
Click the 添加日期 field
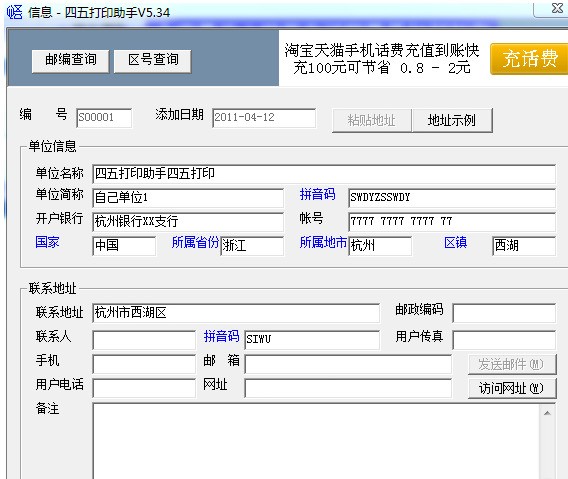(x=264, y=118)
